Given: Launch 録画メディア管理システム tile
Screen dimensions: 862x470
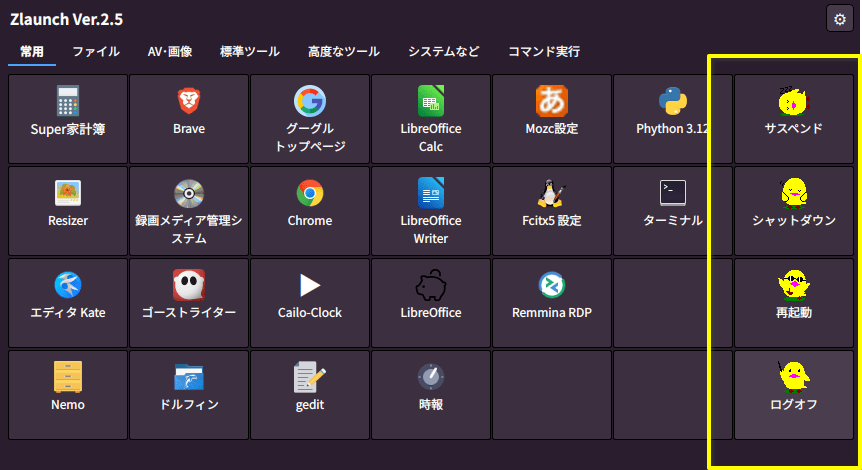Looking at the screenshot, I should click(189, 211).
